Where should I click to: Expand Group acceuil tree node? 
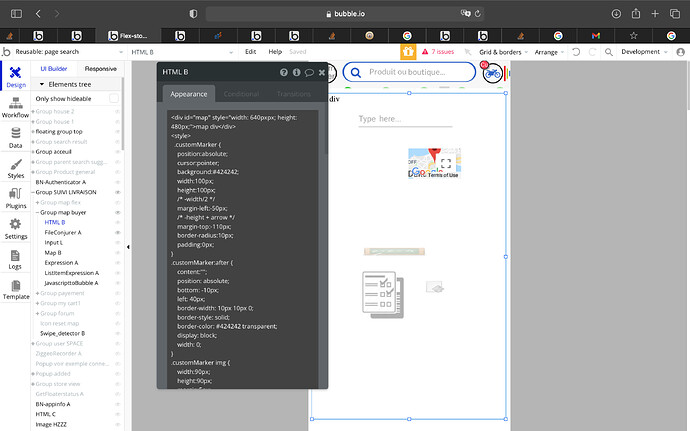33,152
